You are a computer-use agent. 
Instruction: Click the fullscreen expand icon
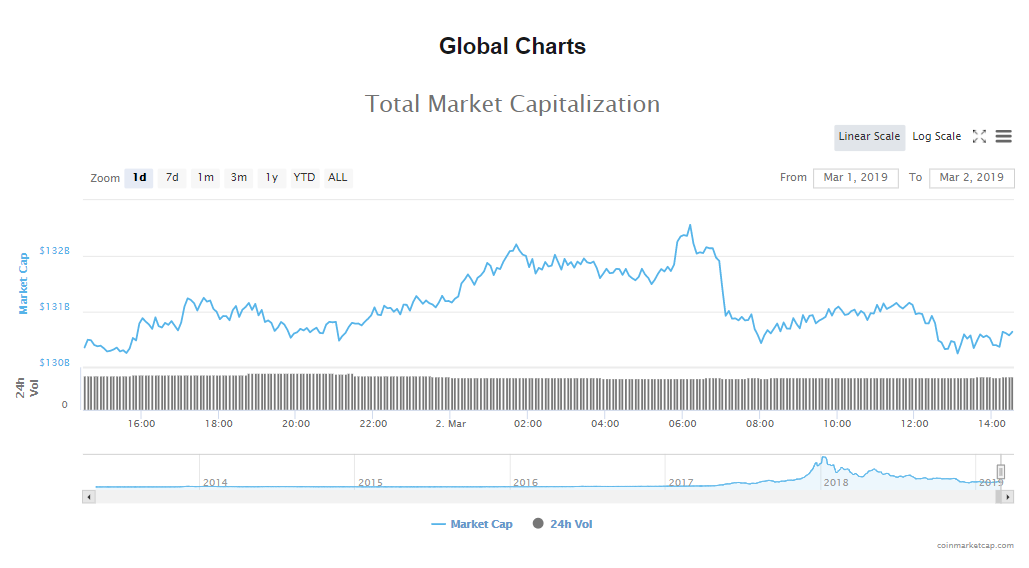tap(979, 137)
